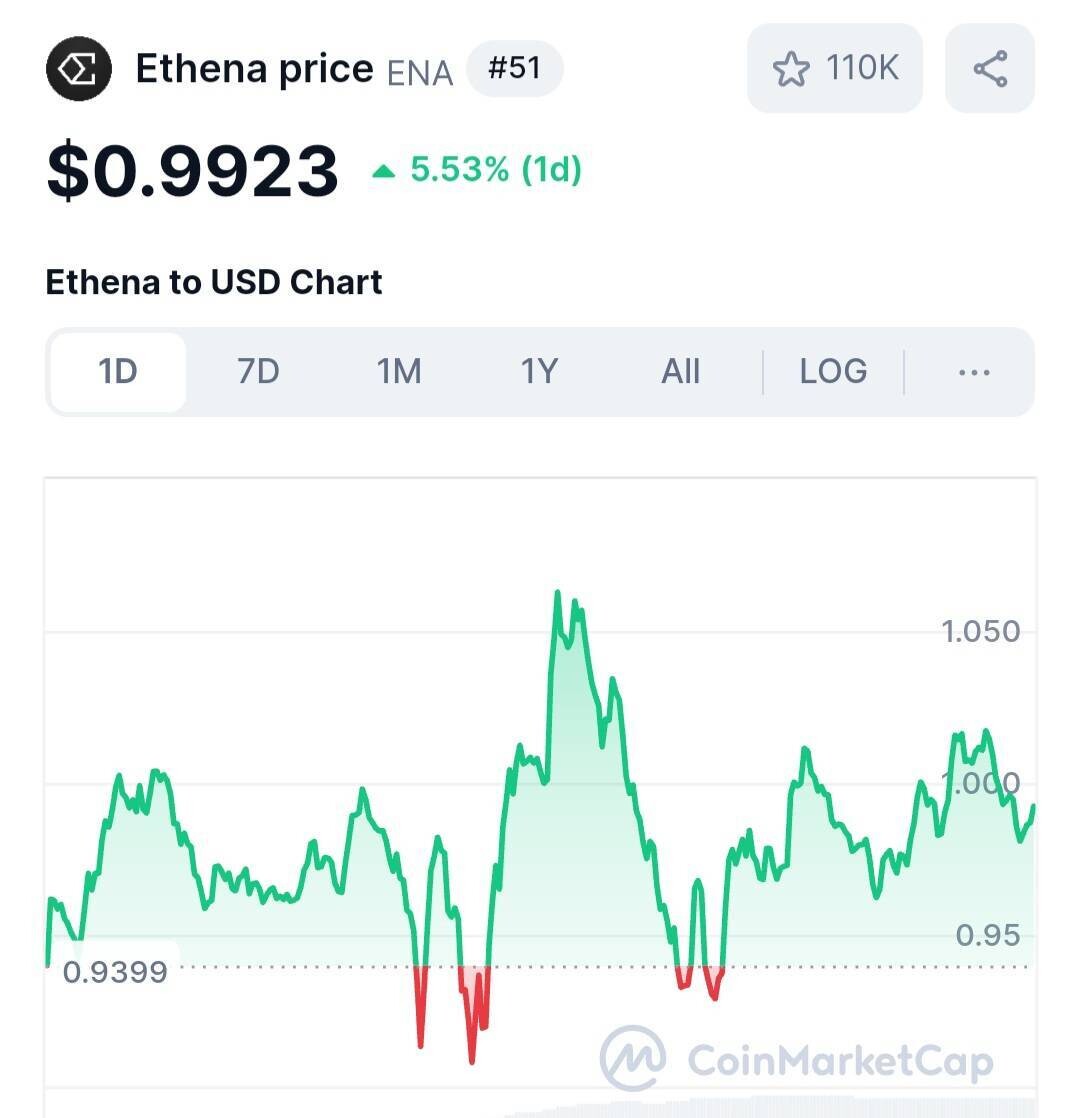Add Ethena to watchlist via star icon
The height and width of the screenshot is (1118, 1080).
click(791, 69)
